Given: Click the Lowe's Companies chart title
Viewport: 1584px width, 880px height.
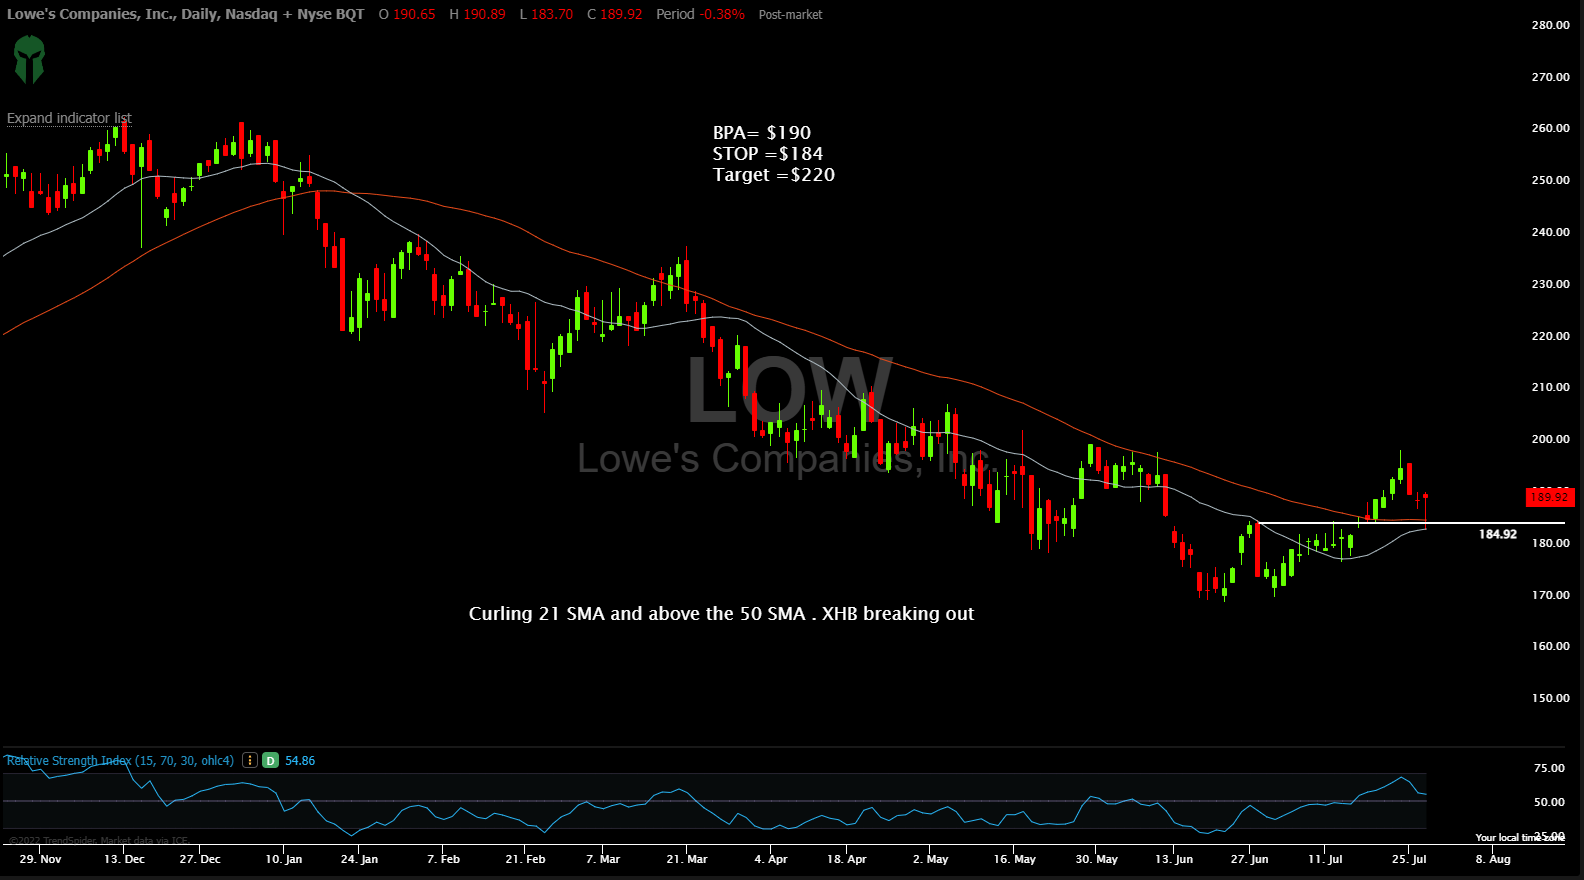Looking at the screenshot, I should pos(186,14).
